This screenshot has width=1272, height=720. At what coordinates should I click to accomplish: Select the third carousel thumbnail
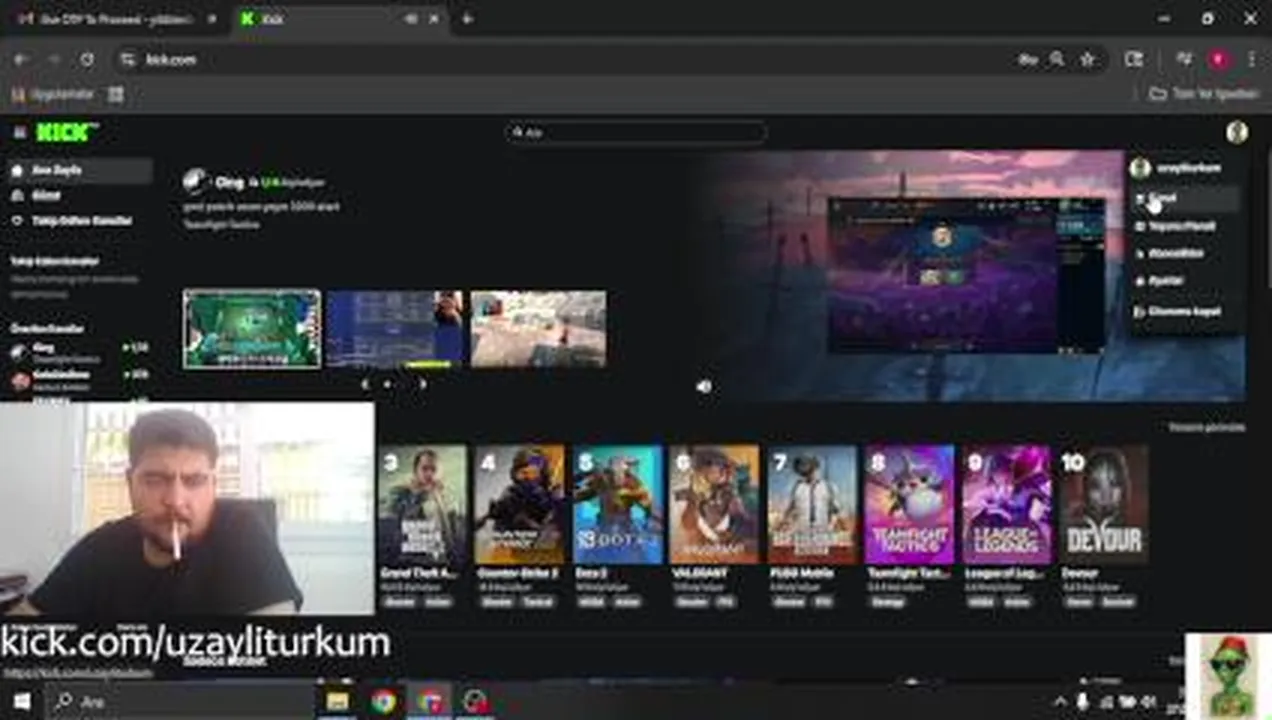coord(538,329)
